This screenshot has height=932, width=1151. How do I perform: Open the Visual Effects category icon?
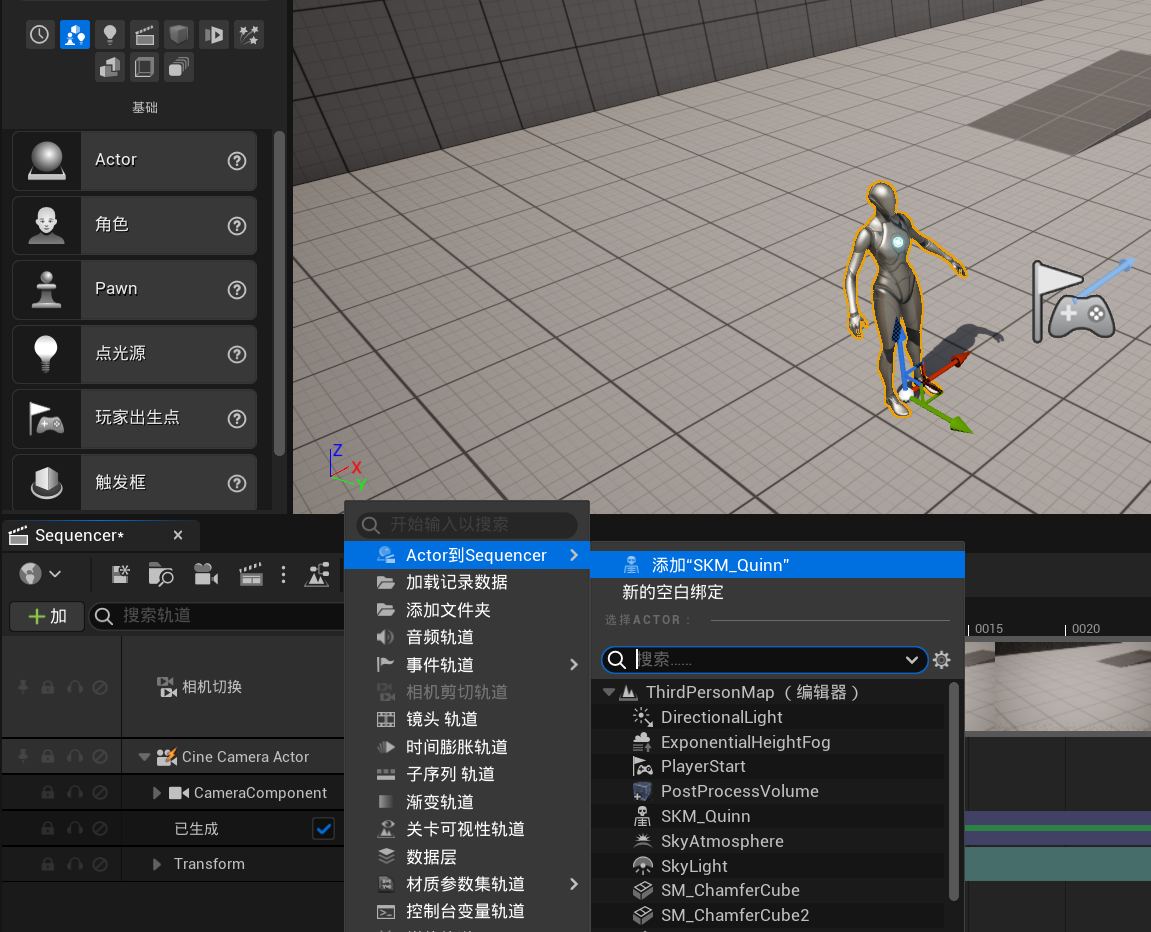click(248, 35)
